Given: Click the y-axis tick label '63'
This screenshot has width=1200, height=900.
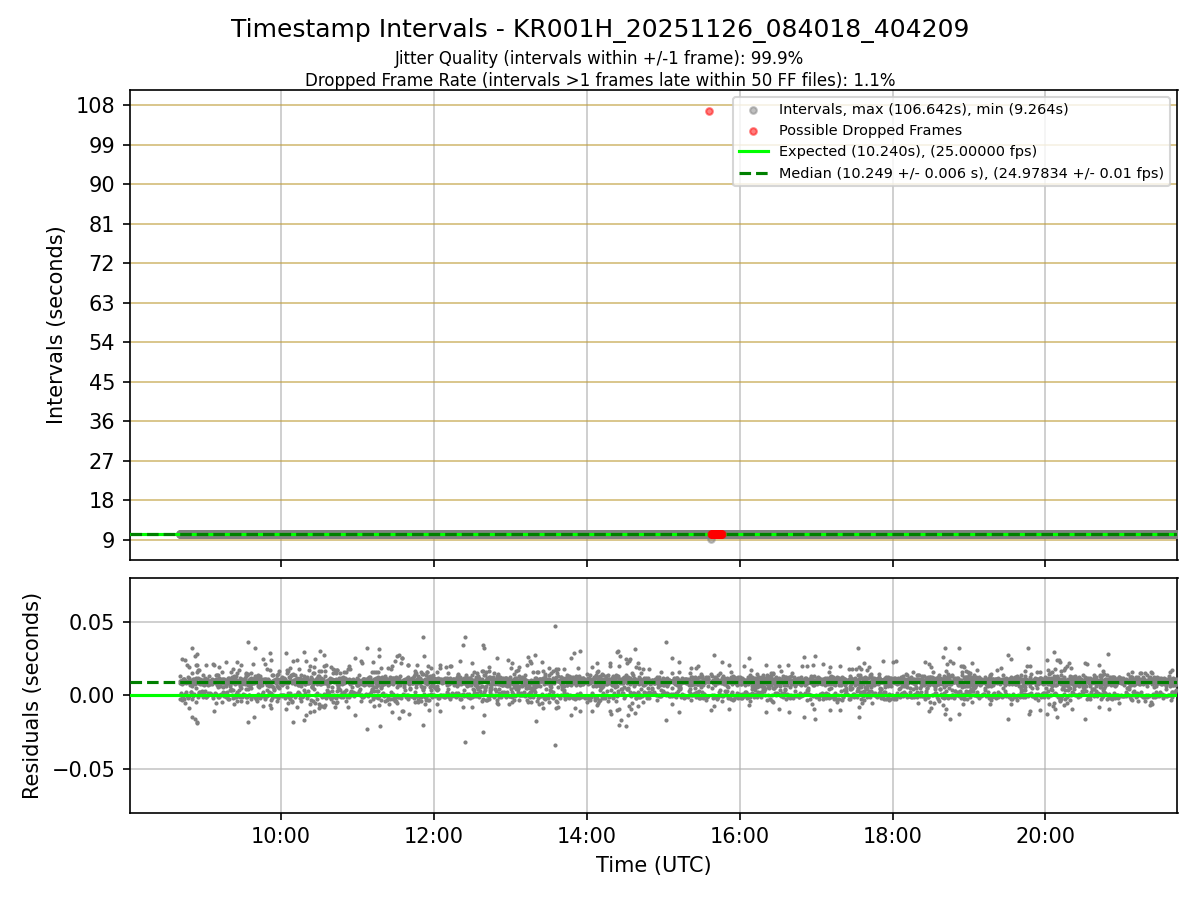Looking at the screenshot, I should 102,303.
